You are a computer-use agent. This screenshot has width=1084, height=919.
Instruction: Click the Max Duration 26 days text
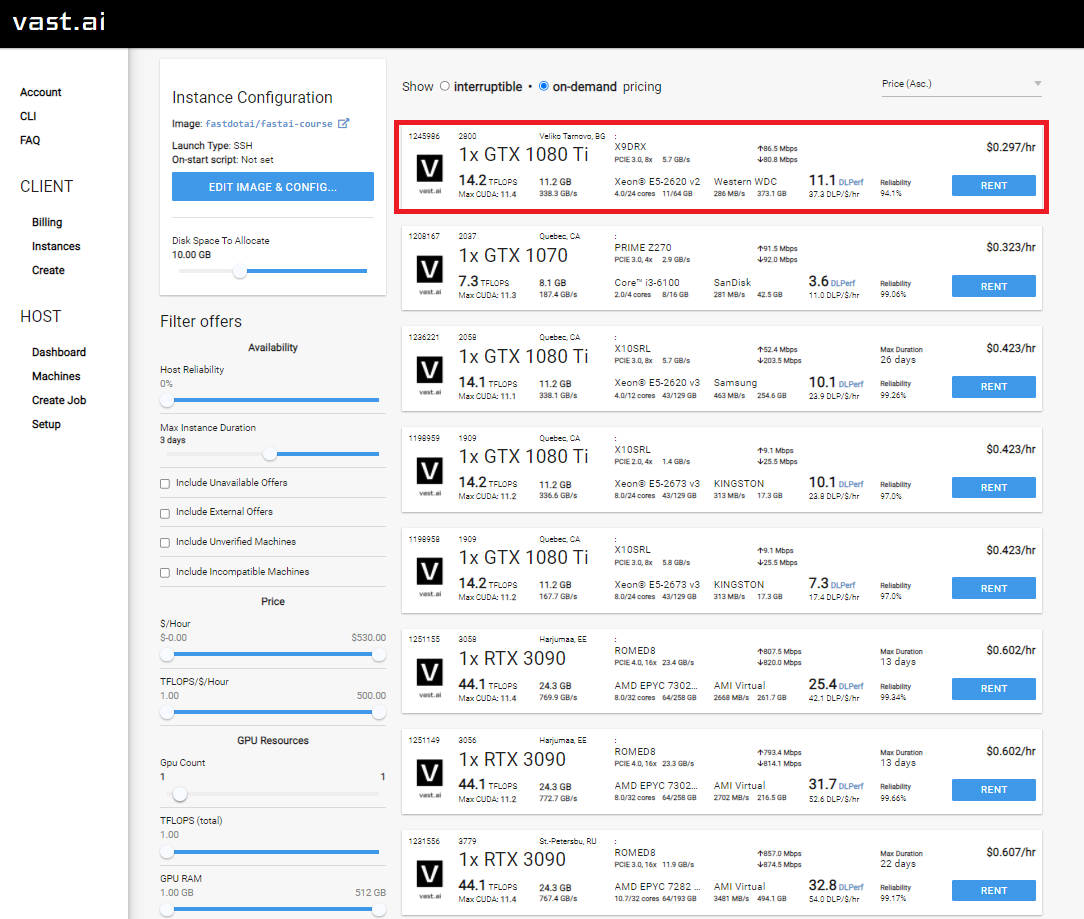pos(901,355)
